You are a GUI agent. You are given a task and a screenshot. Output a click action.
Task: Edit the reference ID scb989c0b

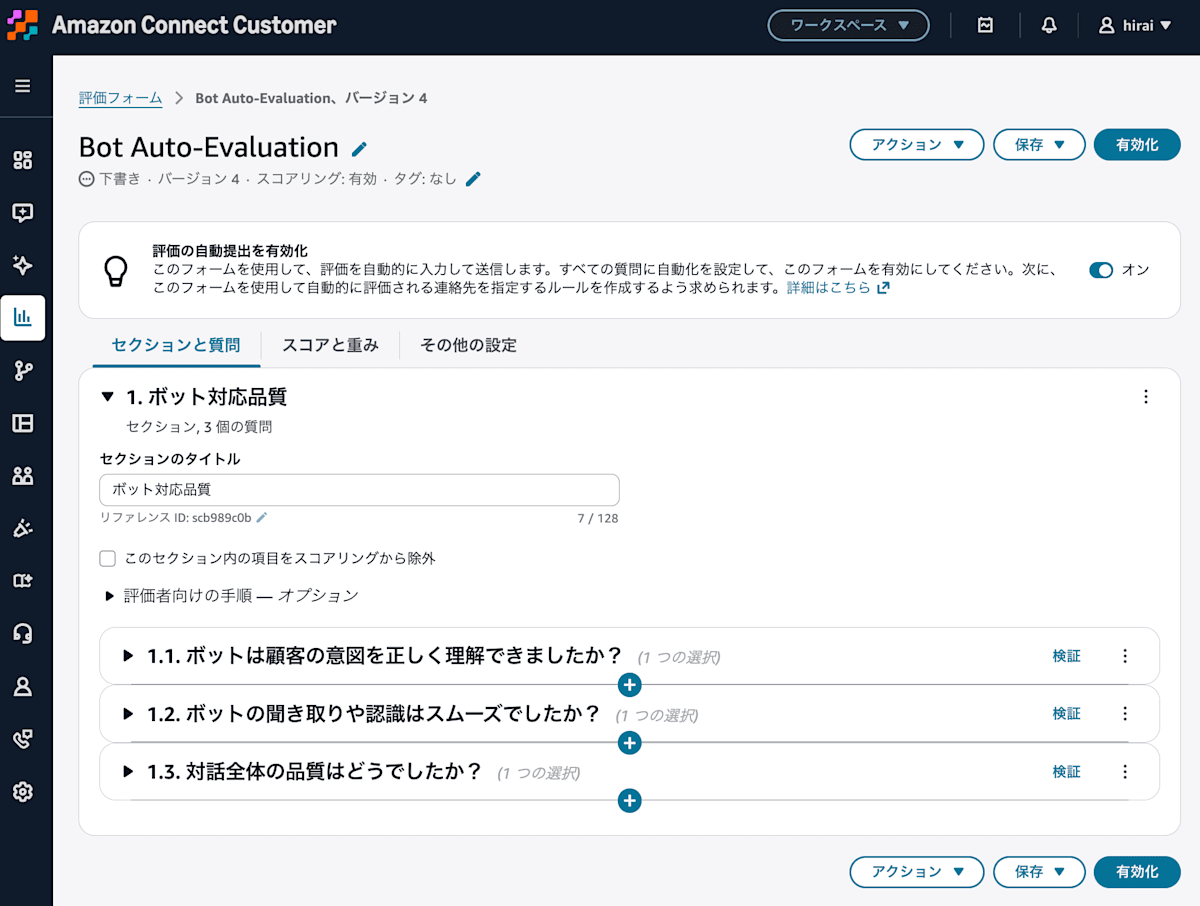262,518
